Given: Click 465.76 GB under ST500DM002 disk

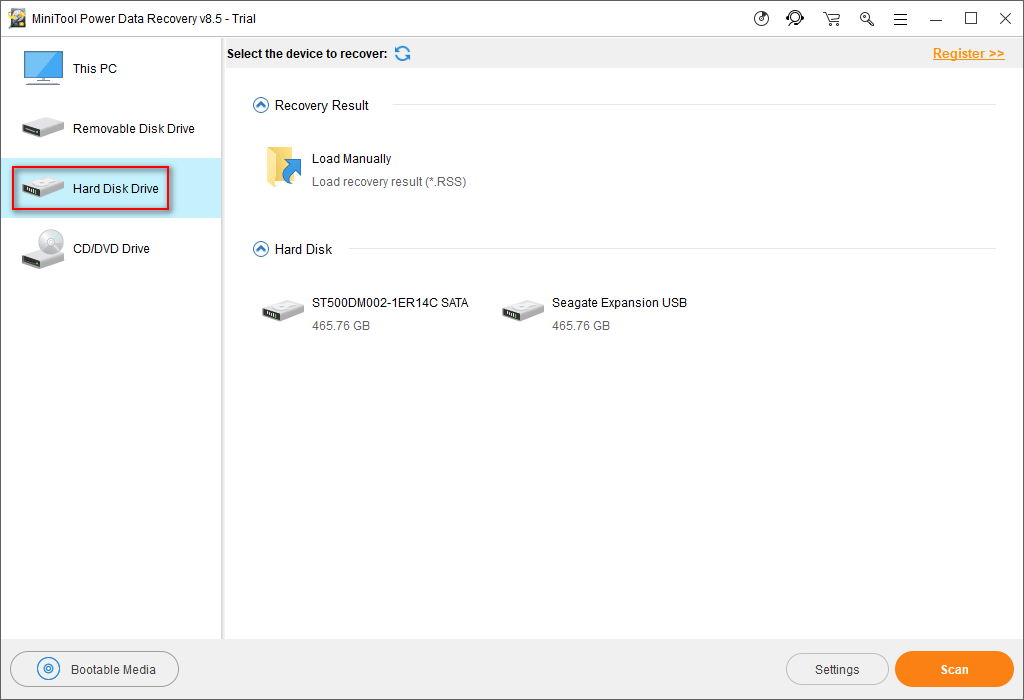Looking at the screenshot, I should pos(341,325).
